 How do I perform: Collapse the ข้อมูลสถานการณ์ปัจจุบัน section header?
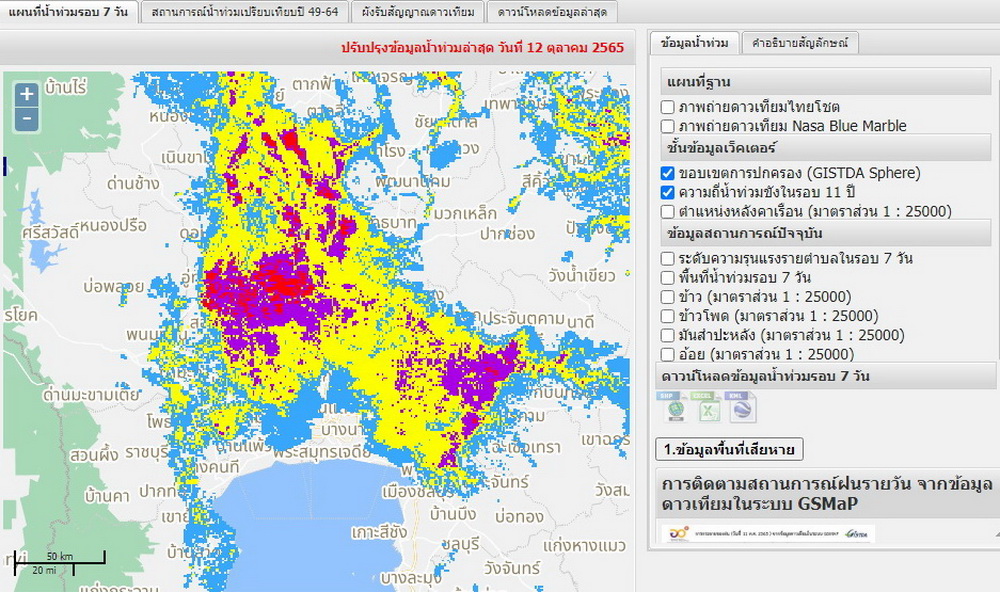coord(826,233)
